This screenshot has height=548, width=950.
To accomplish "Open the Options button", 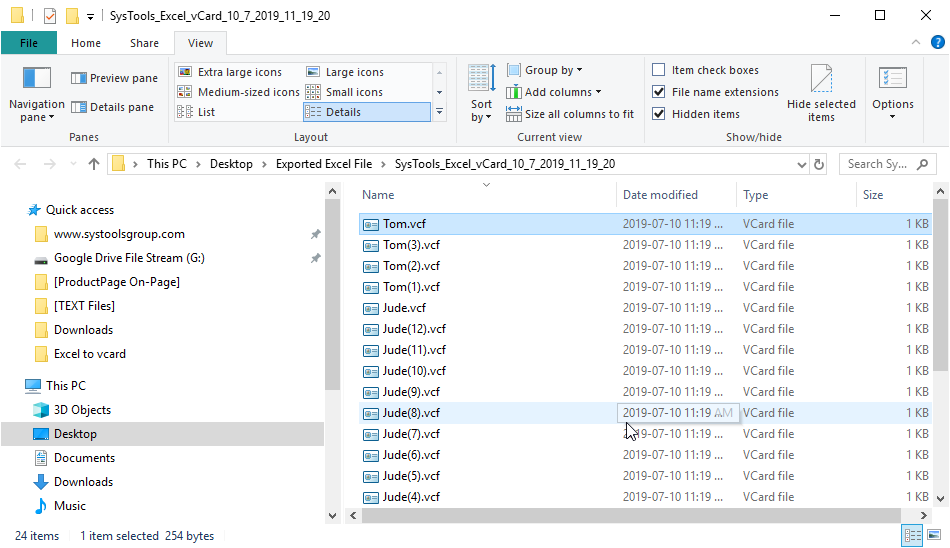I will (893, 94).
